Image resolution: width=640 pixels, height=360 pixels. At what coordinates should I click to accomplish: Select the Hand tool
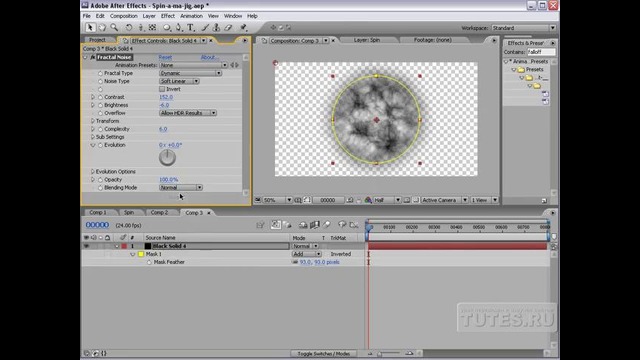pyautogui.click(x=102, y=28)
